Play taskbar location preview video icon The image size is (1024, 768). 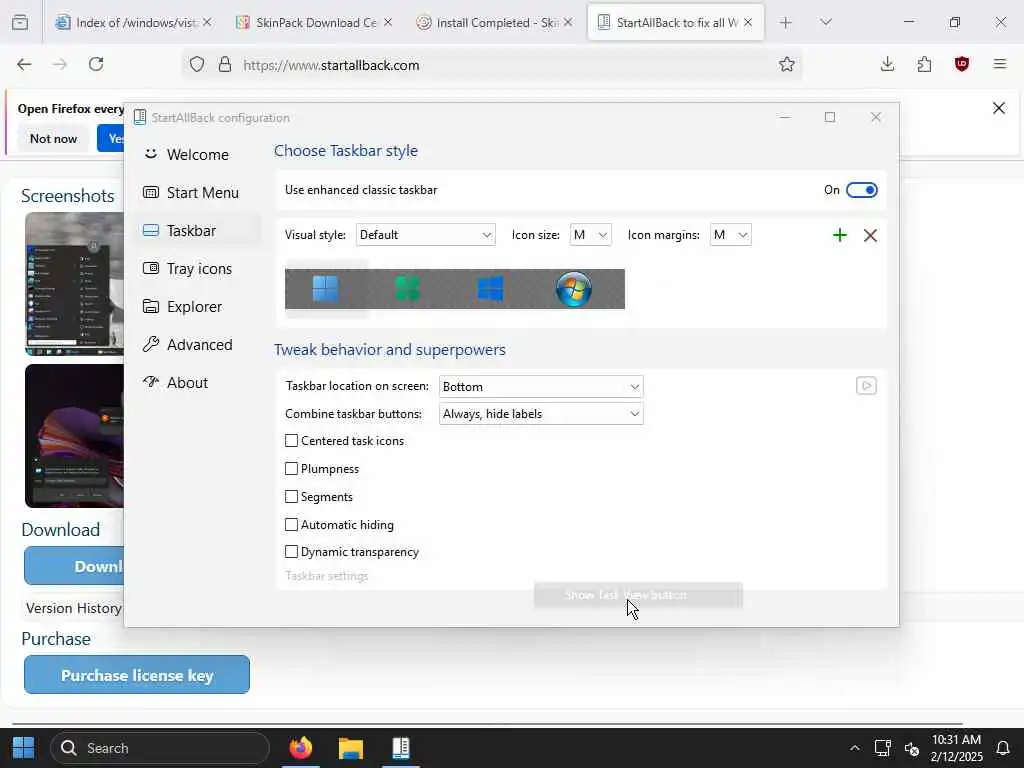(866, 385)
